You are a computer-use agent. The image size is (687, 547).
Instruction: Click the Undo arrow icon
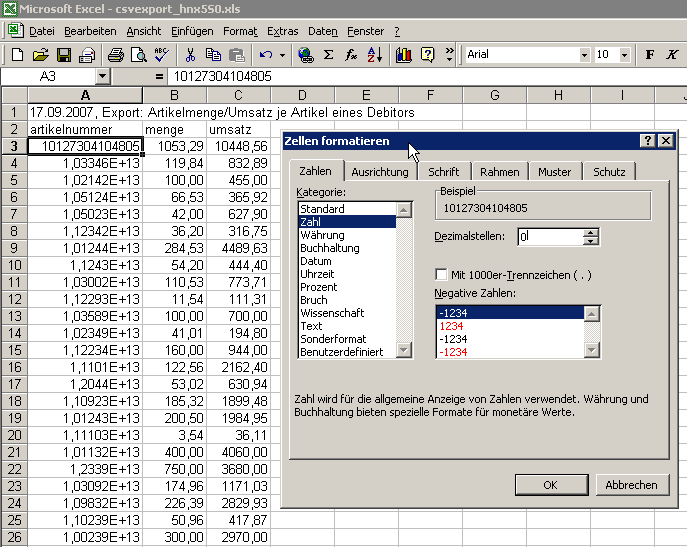266,55
